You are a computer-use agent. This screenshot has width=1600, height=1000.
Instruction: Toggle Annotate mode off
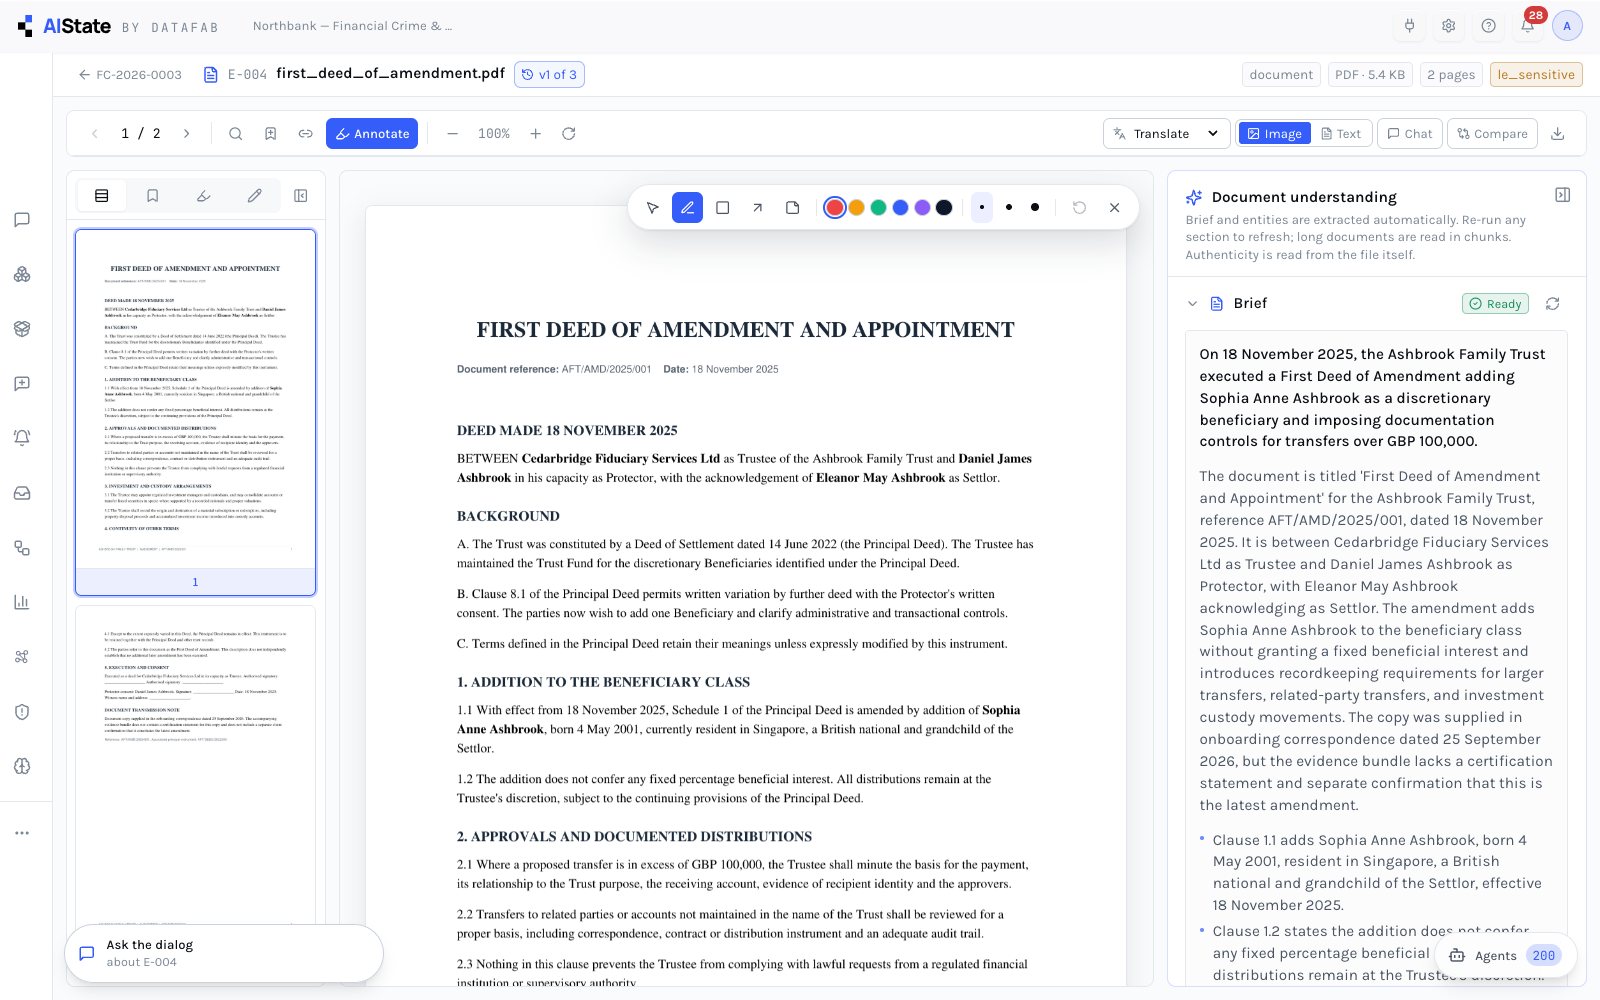point(372,133)
